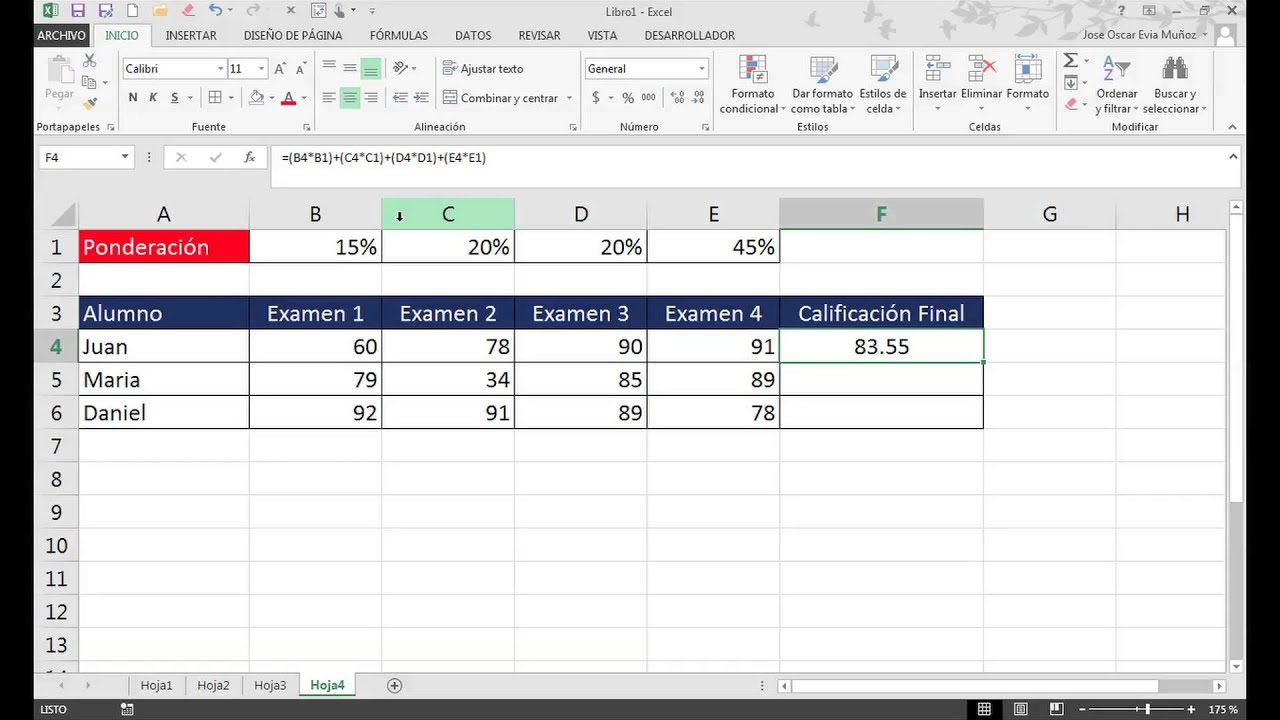This screenshot has height=720, width=1280.
Task: Click the Borders icon in Fuente group
Action: coord(215,98)
